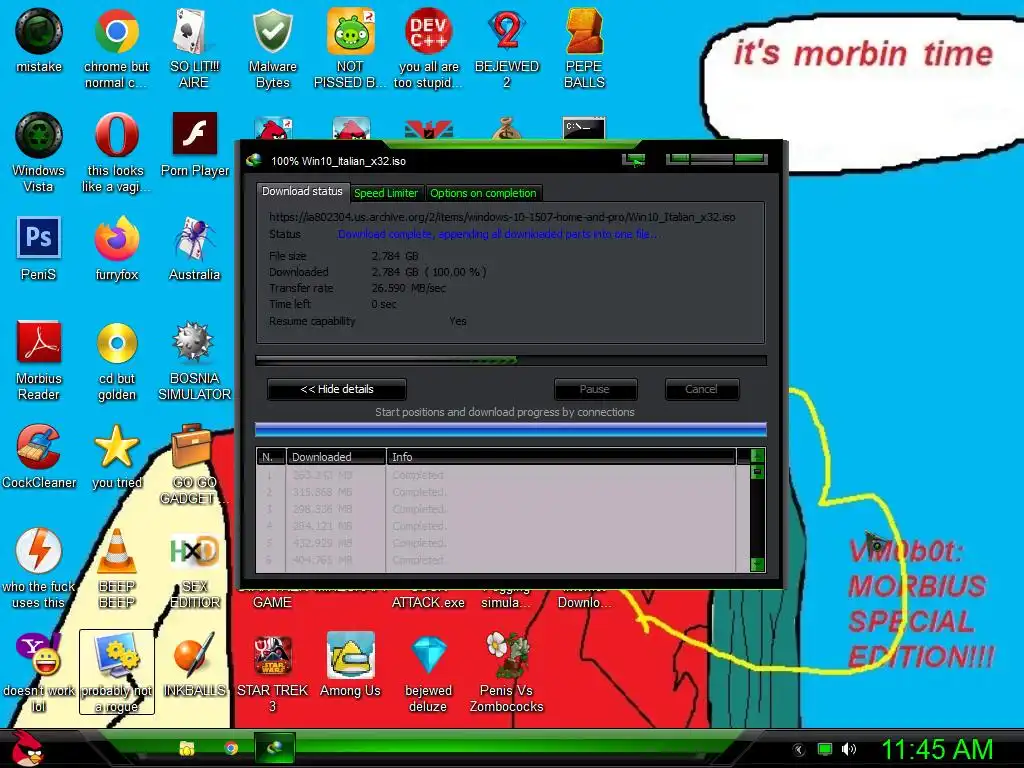Open the PEPE BALLS desktop icon
The height and width of the screenshot is (768, 1024).
point(584,49)
